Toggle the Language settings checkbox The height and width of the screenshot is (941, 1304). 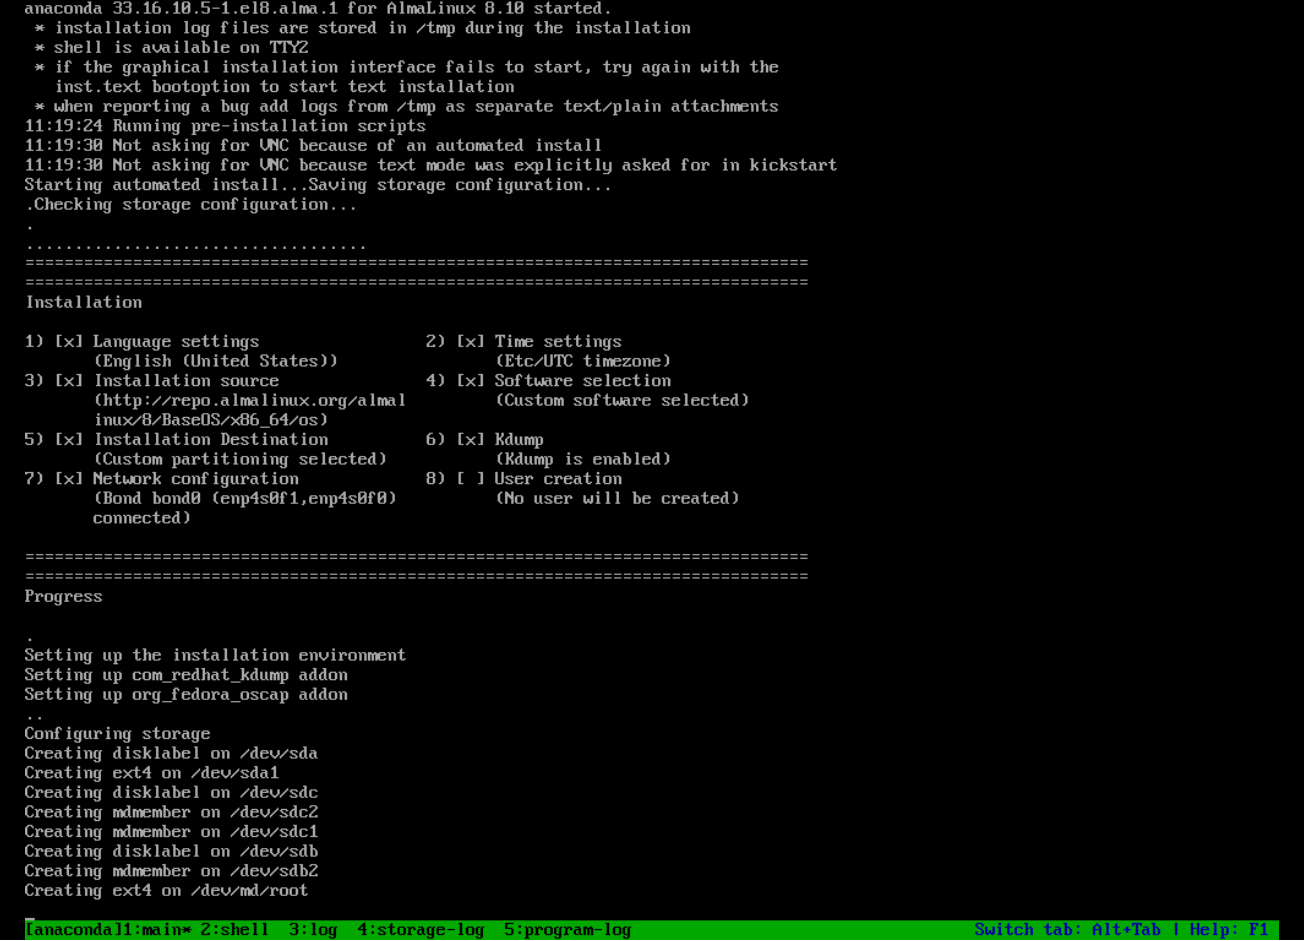[68, 341]
